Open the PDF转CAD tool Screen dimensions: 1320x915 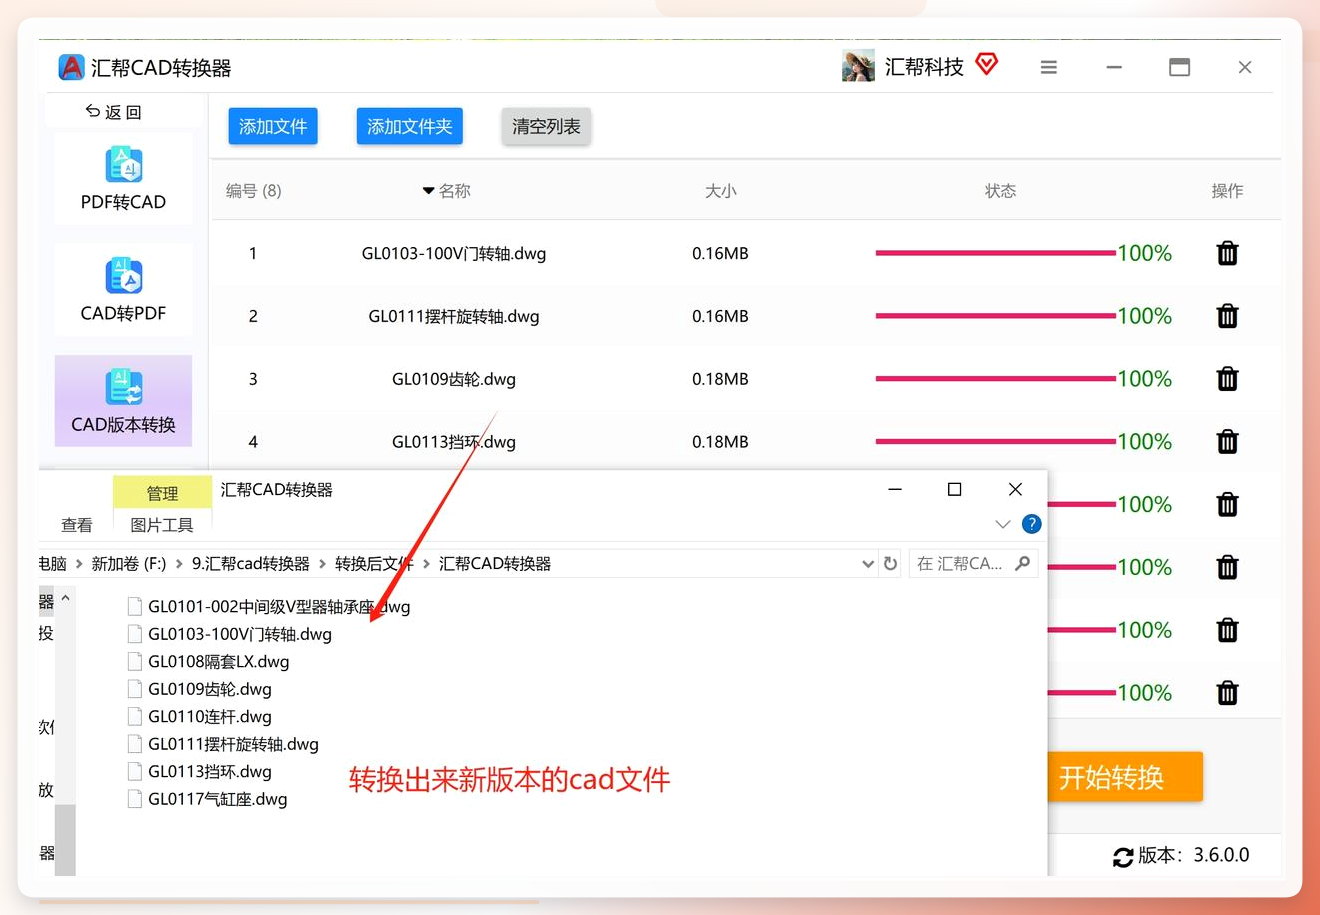tap(123, 178)
